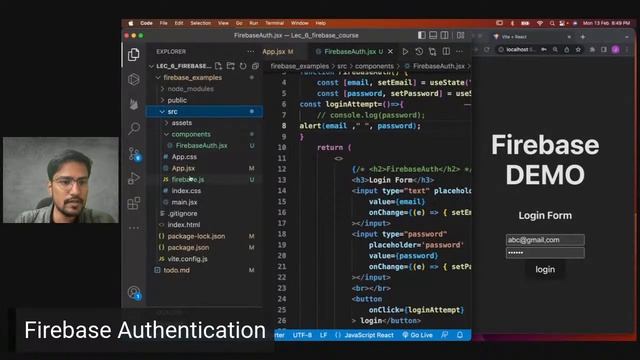Reload the page in the browser window
This screenshot has width=640, height=360.
(487, 49)
